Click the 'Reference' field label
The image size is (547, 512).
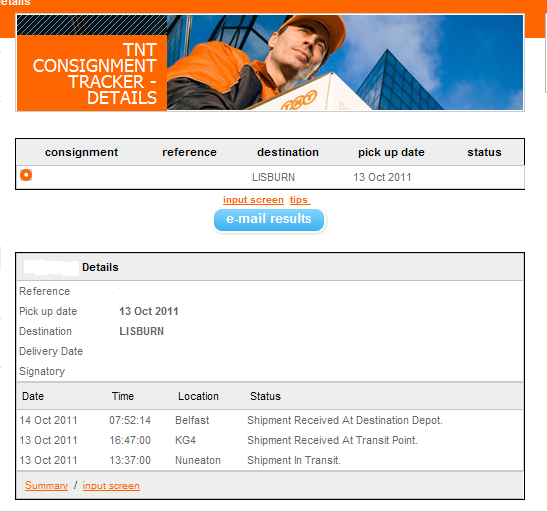[44, 291]
